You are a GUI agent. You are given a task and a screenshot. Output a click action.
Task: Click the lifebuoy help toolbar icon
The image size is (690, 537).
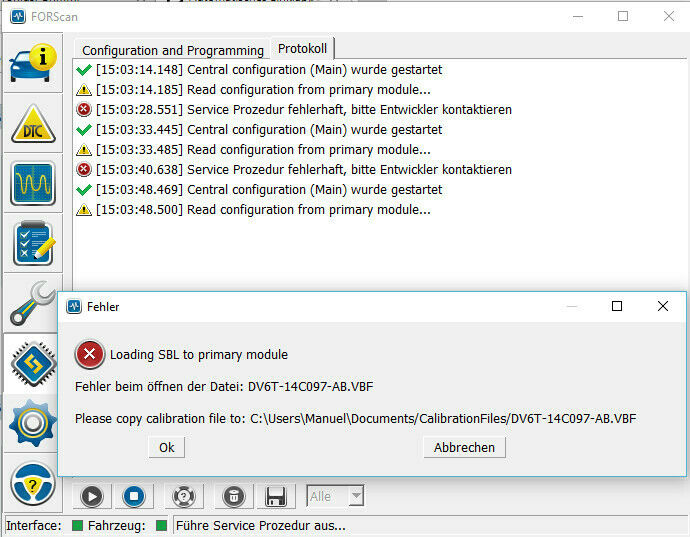click(184, 497)
